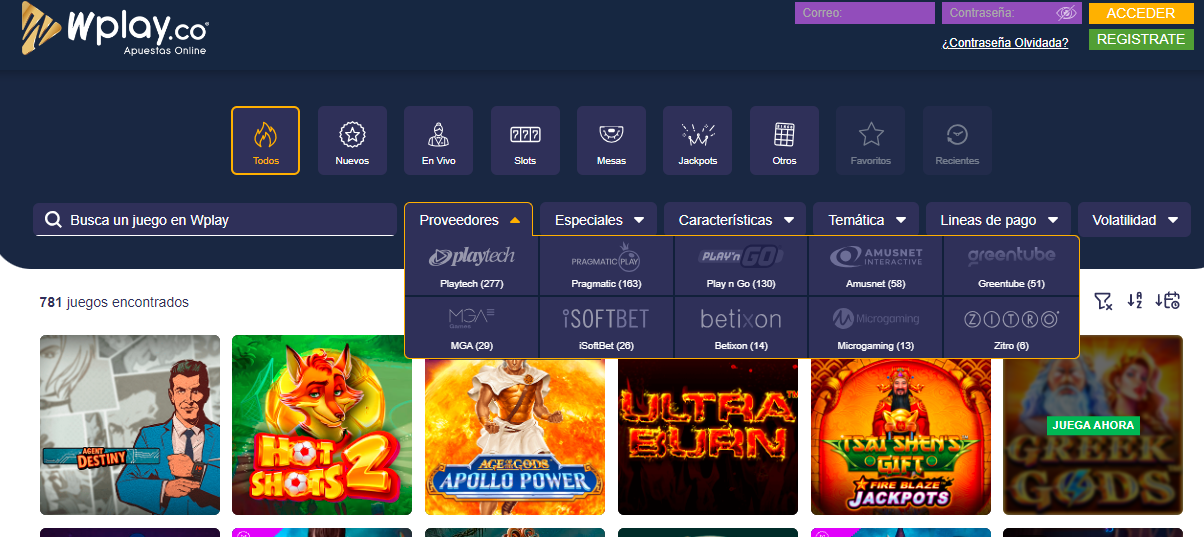Open the Mesas table games category
This screenshot has width=1204, height=537.
tap(611, 141)
